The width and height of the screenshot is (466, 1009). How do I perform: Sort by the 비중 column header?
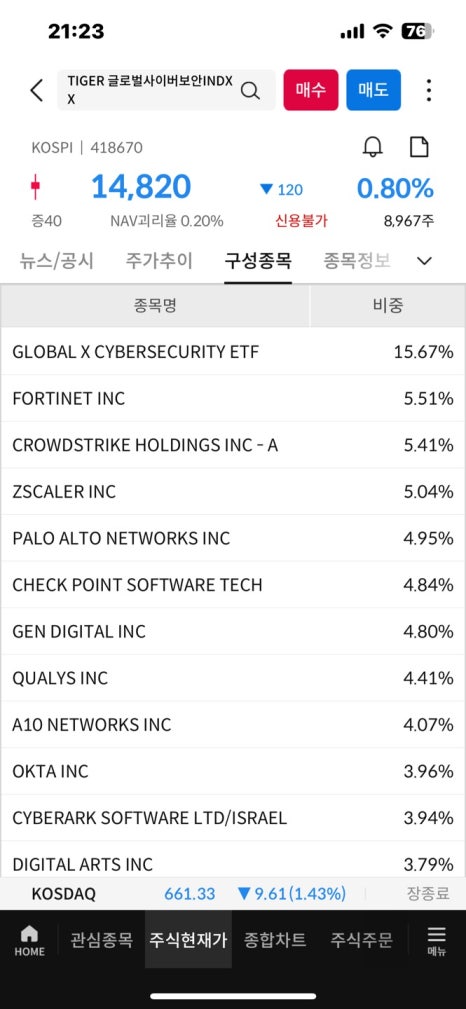(x=387, y=306)
